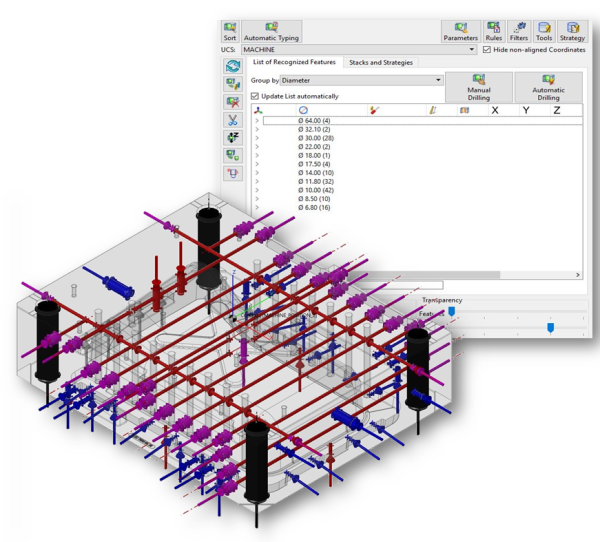Image resolution: width=600 pixels, height=542 pixels.
Task: Click the Sort toolbar icon
Action: tap(231, 29)
